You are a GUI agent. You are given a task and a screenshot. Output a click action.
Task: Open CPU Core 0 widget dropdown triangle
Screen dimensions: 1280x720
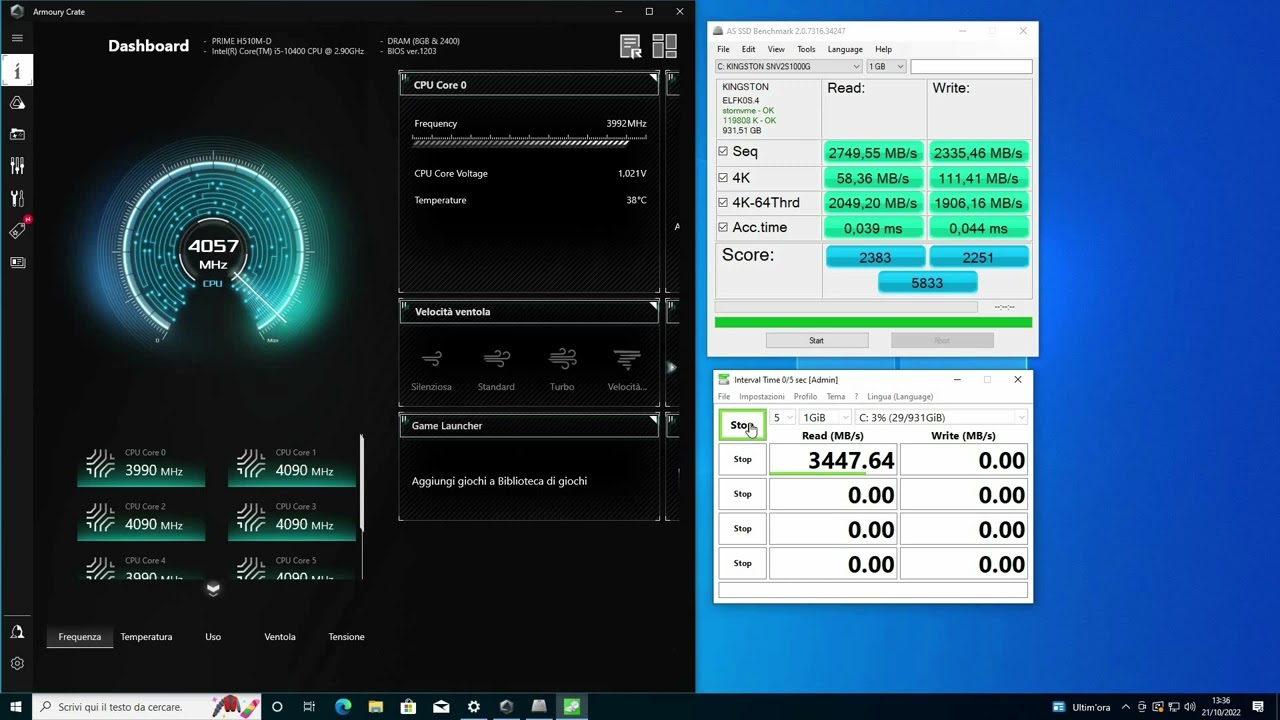pos(653,77)
